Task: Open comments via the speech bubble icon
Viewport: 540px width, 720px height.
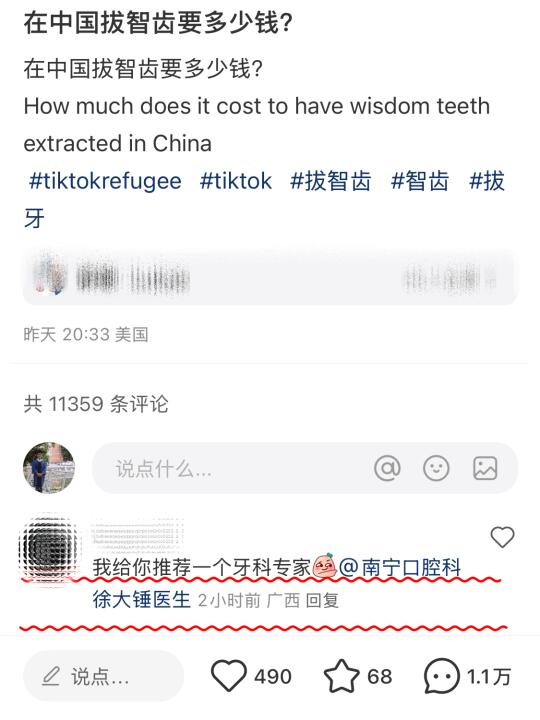Action: click(441, 675)
